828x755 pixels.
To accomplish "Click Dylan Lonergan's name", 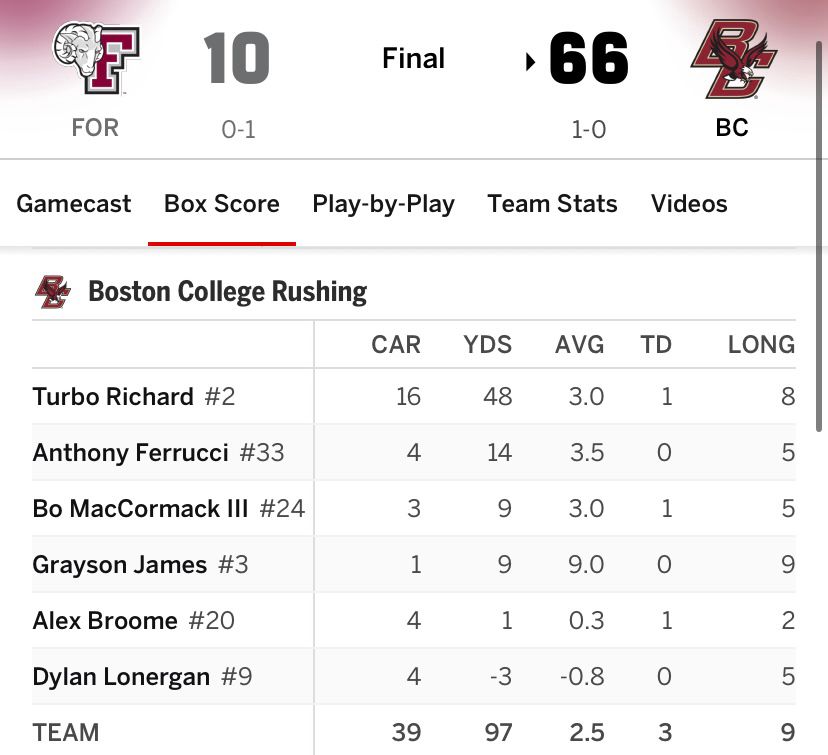I will (121, 677).
